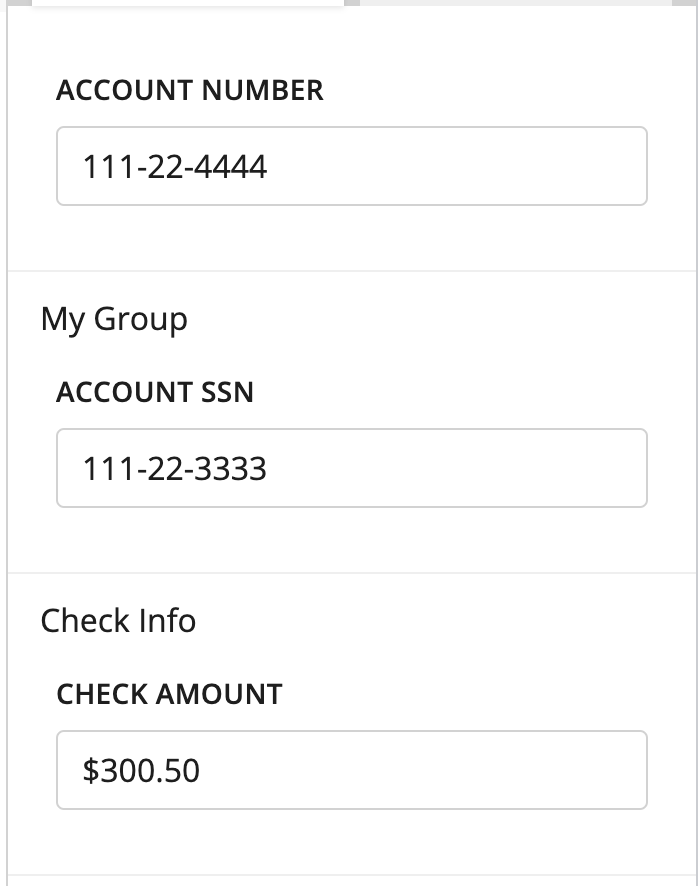Focus the Account Number input field
The height and width of the screenshot is (886, 698).
(x=352, y=166)
